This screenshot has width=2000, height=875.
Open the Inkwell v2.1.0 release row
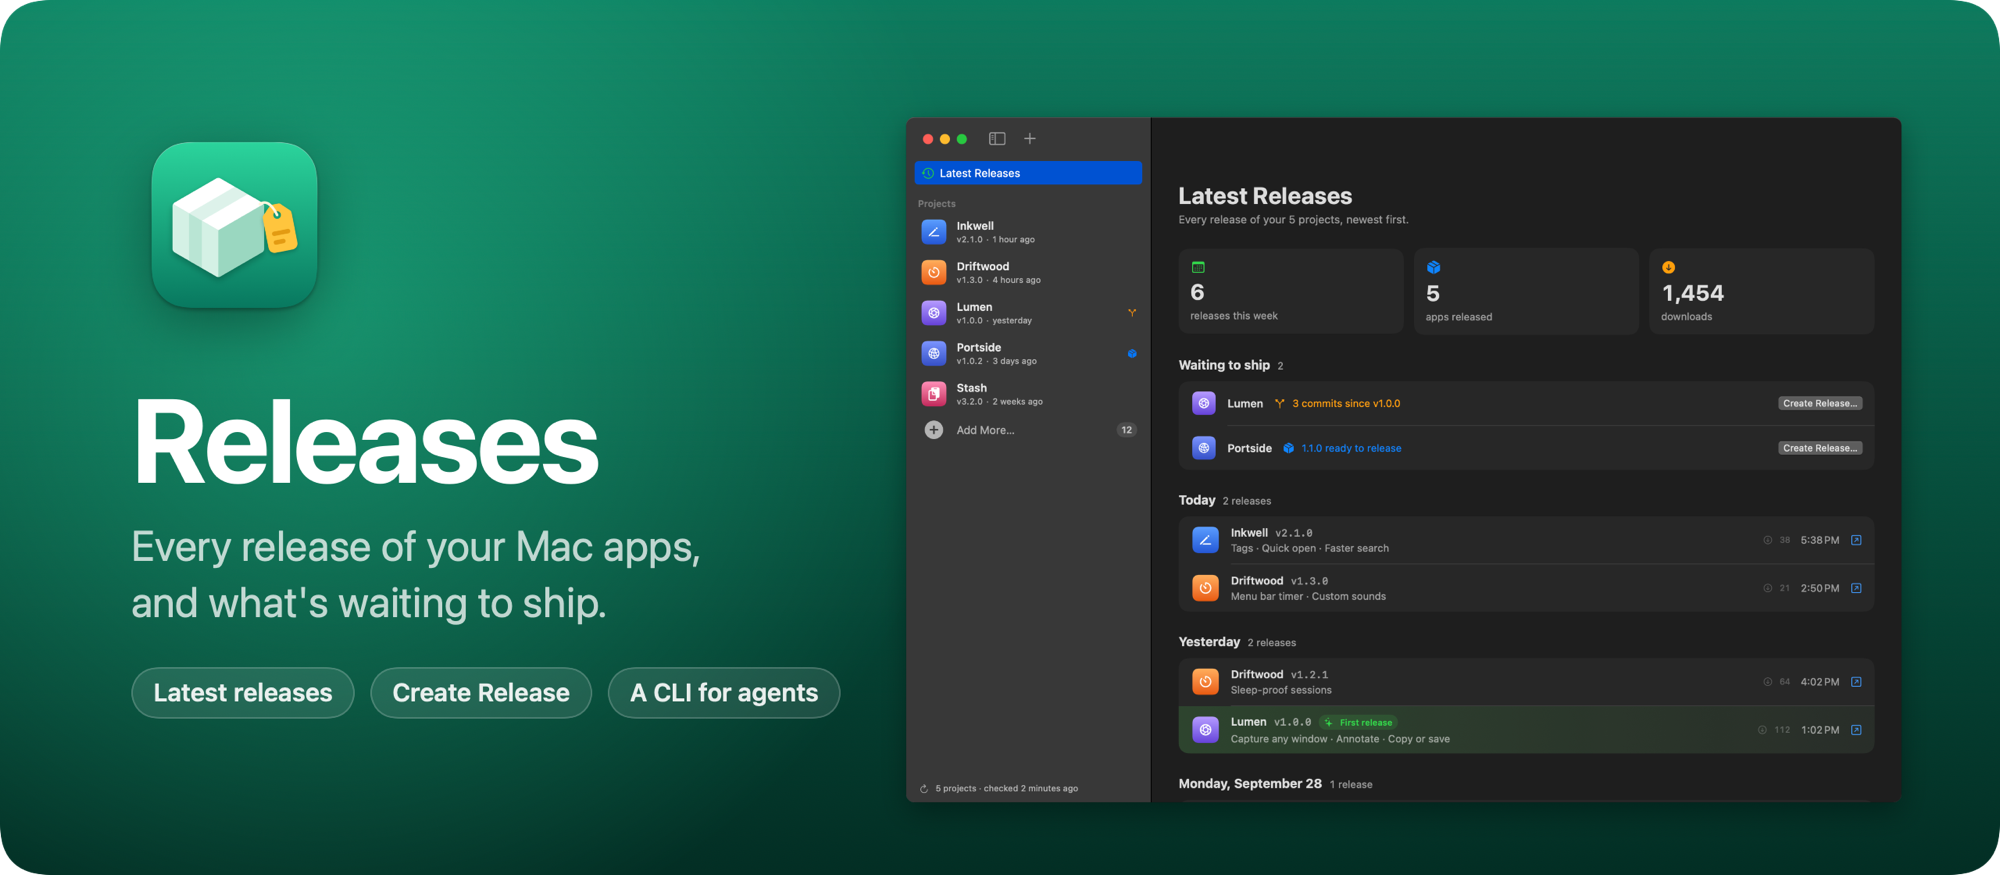click(1526, 540)
